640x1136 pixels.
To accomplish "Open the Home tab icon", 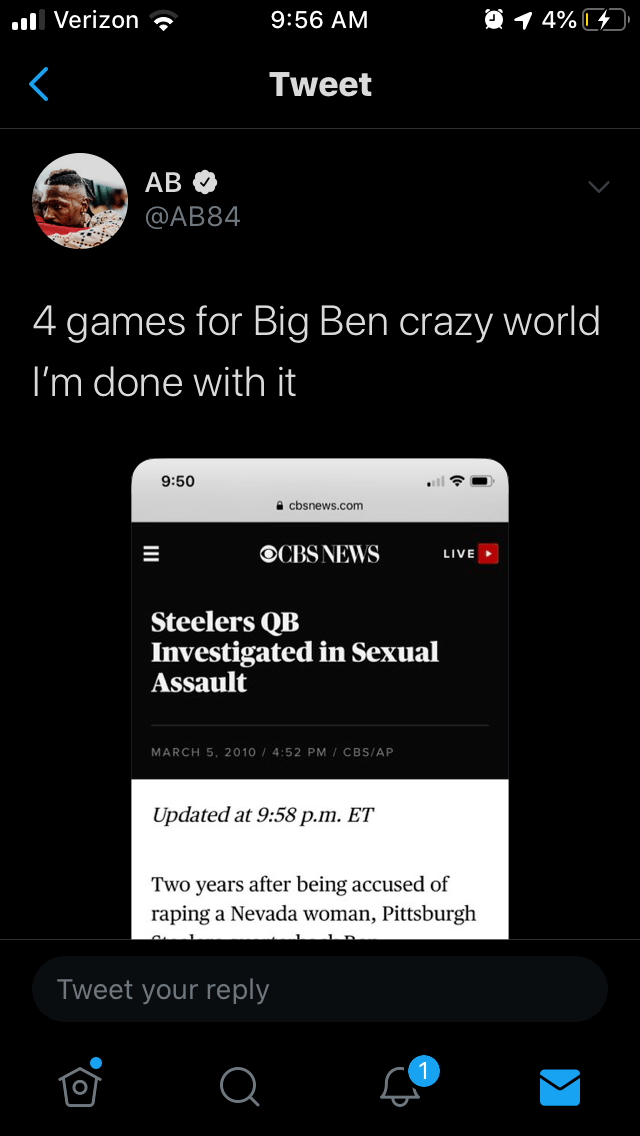I will (80, 1085).
